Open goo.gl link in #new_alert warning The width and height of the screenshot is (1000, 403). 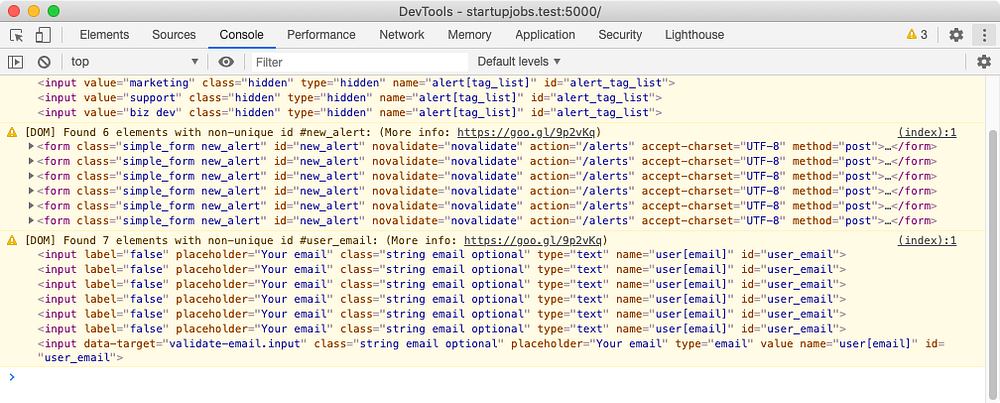(x=527, y=133)
